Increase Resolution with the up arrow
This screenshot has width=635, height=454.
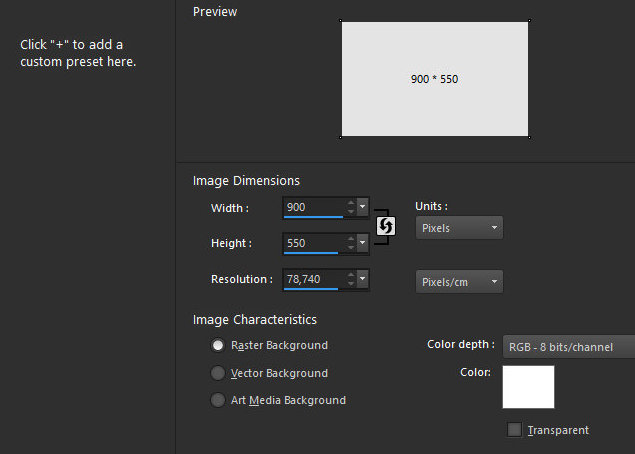pyautogui.click(x=350, y=275)
